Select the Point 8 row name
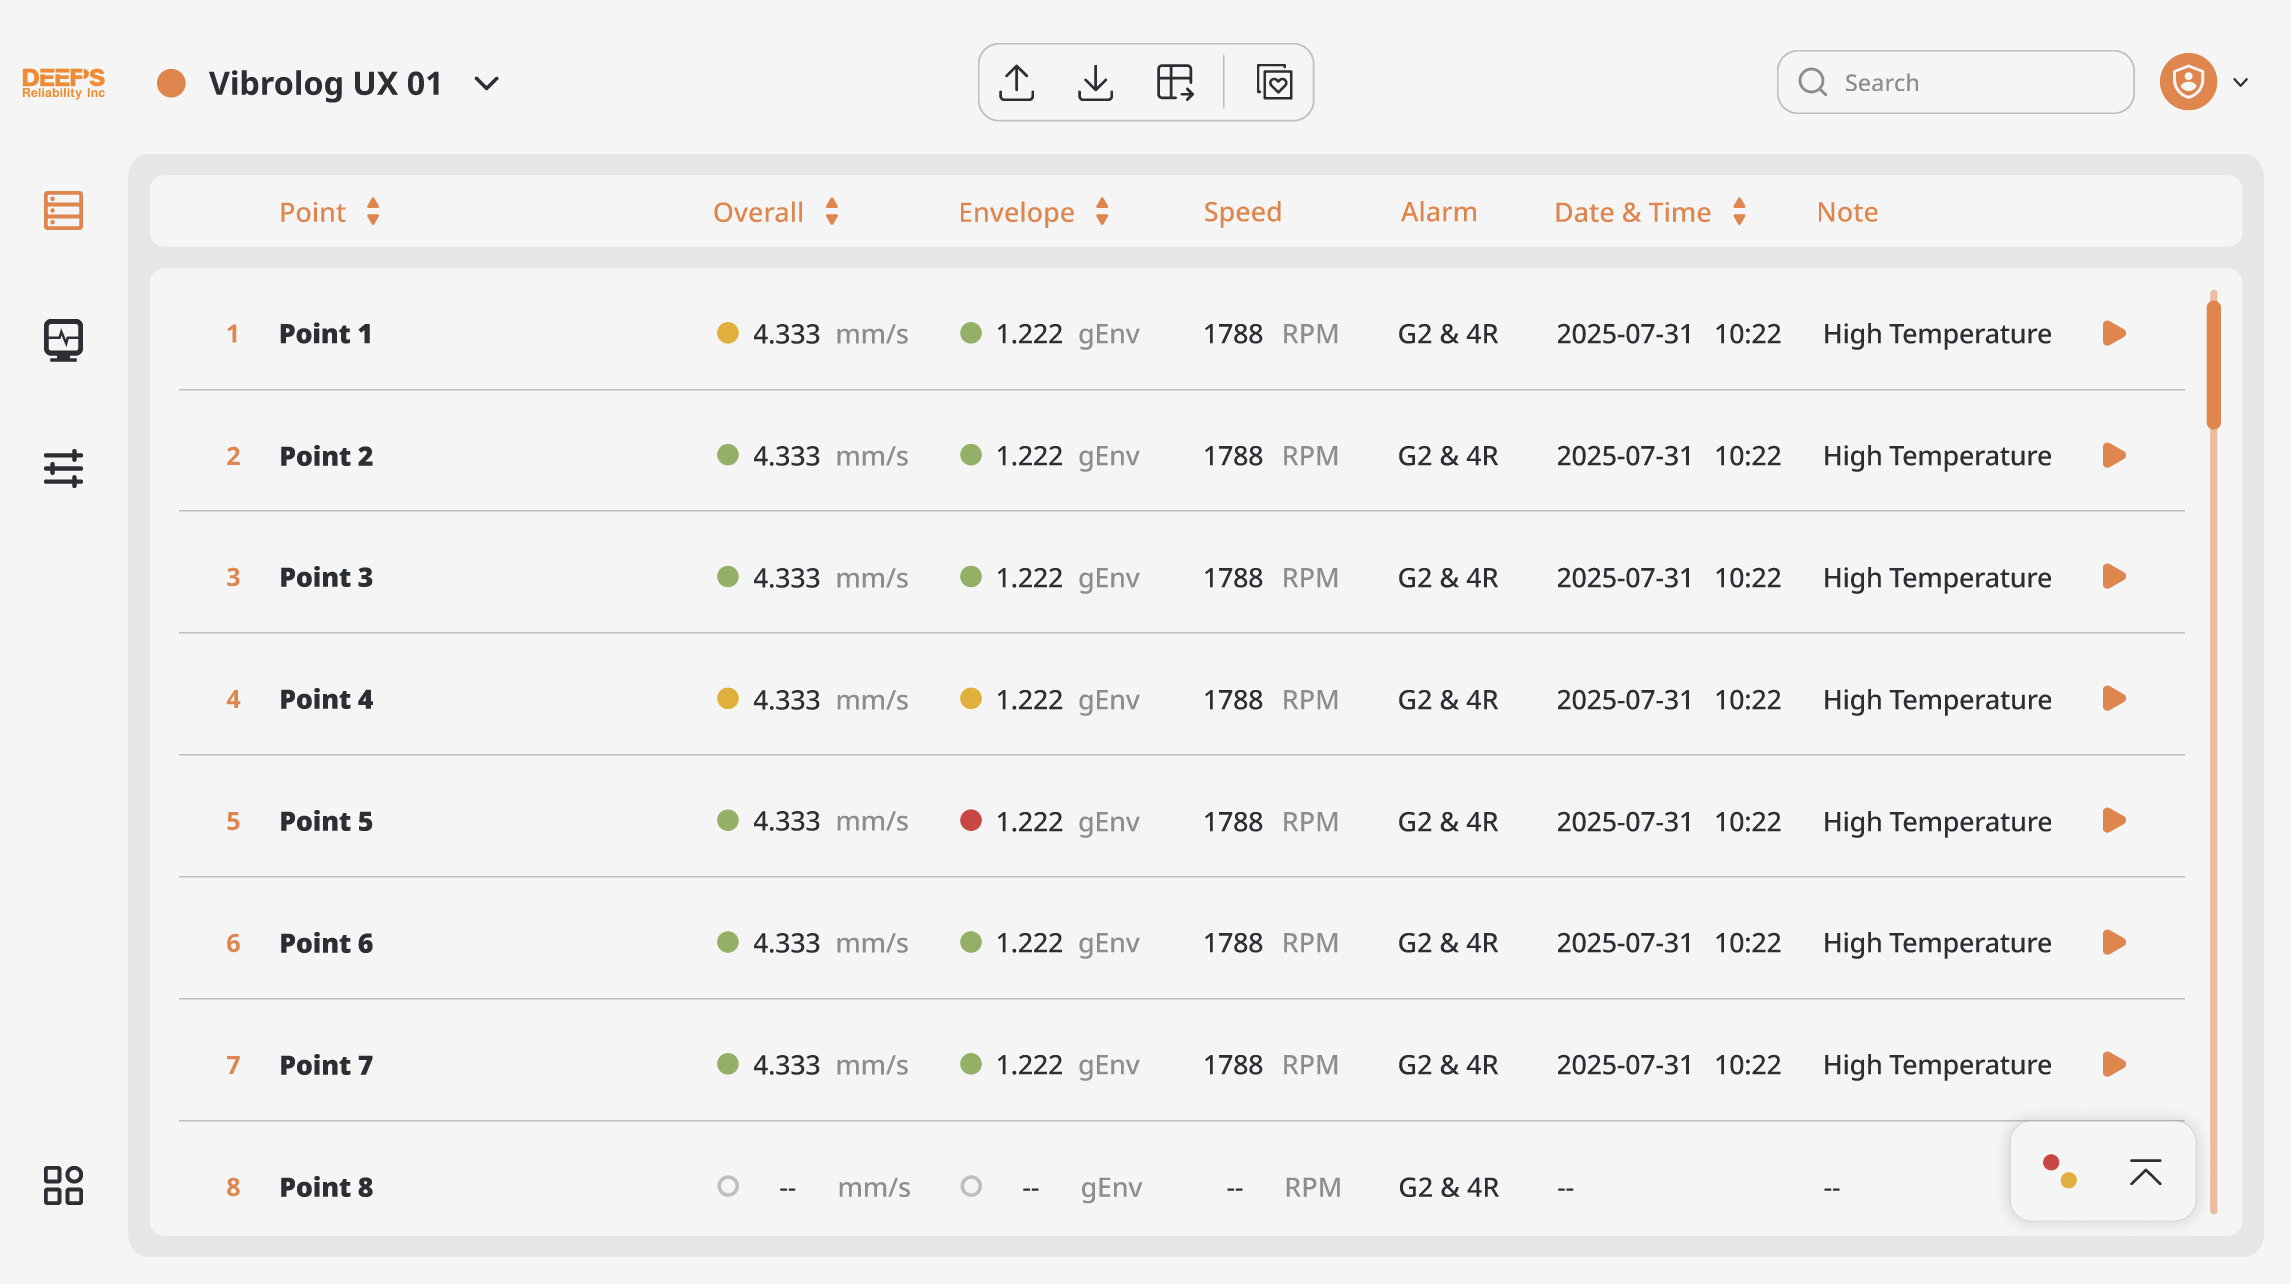The image size is (2291, 1284). pyautogui.click(x=326, y=1188)
